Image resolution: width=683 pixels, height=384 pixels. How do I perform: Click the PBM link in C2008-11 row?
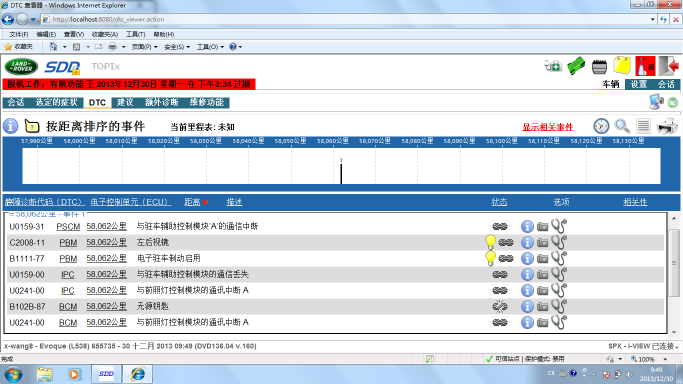pyautogui.click(x=68, y=243)
